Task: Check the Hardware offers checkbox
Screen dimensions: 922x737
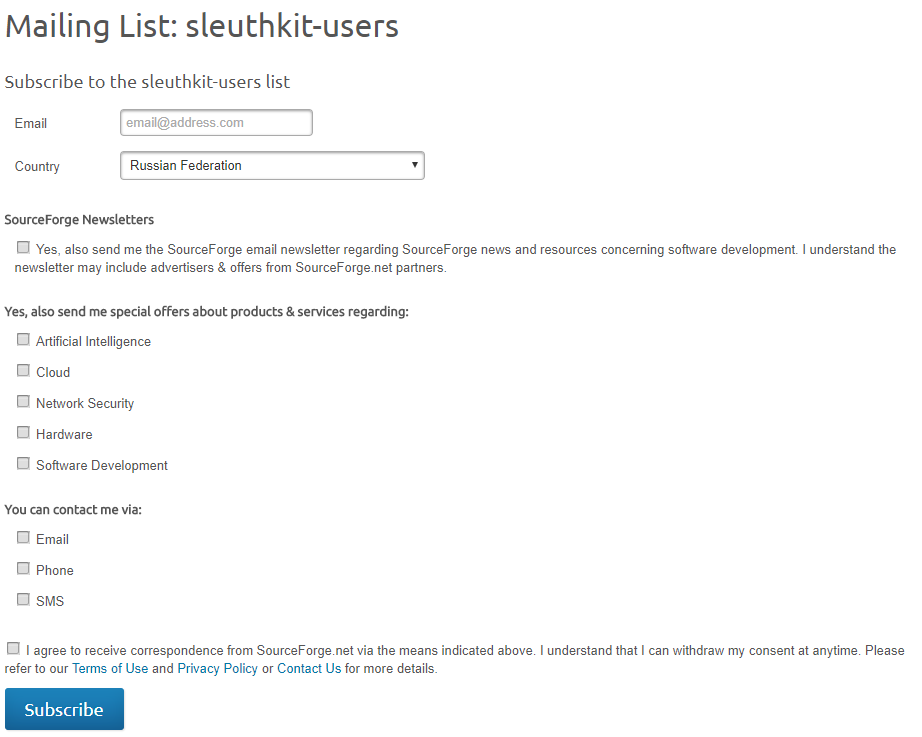Action: [x=23, y=432]
